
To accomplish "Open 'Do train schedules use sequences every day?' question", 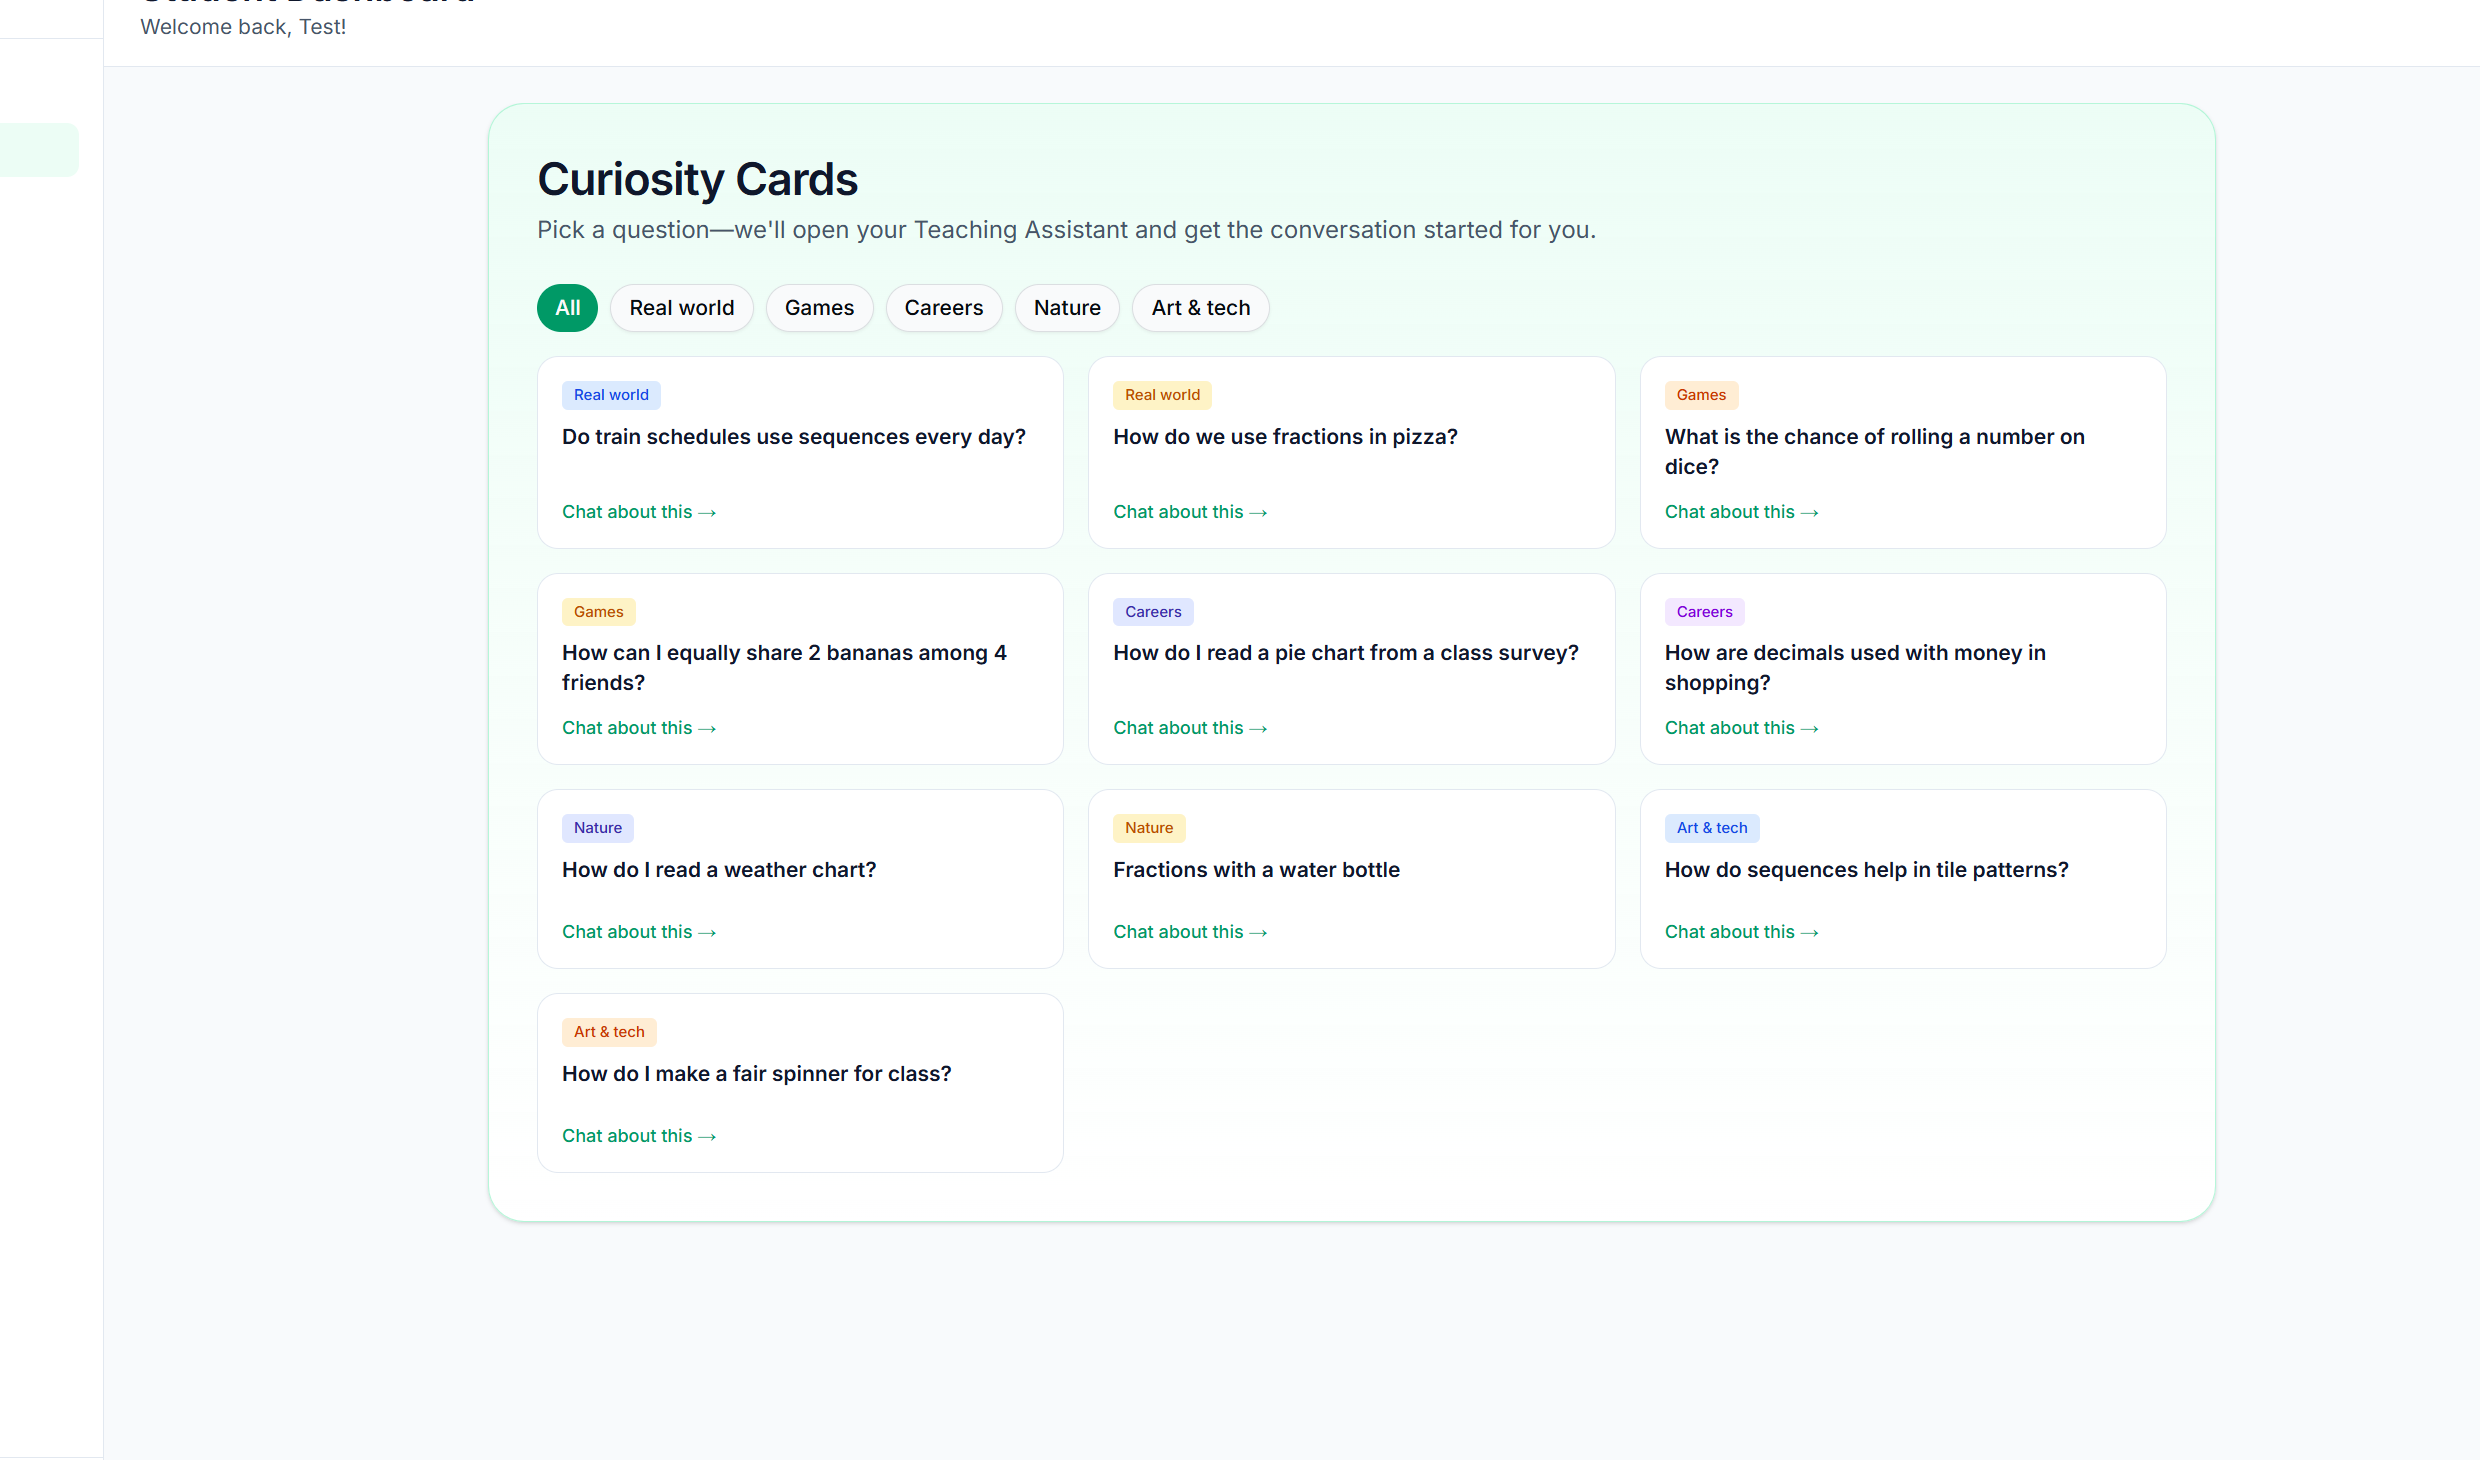I will (794, 437).
